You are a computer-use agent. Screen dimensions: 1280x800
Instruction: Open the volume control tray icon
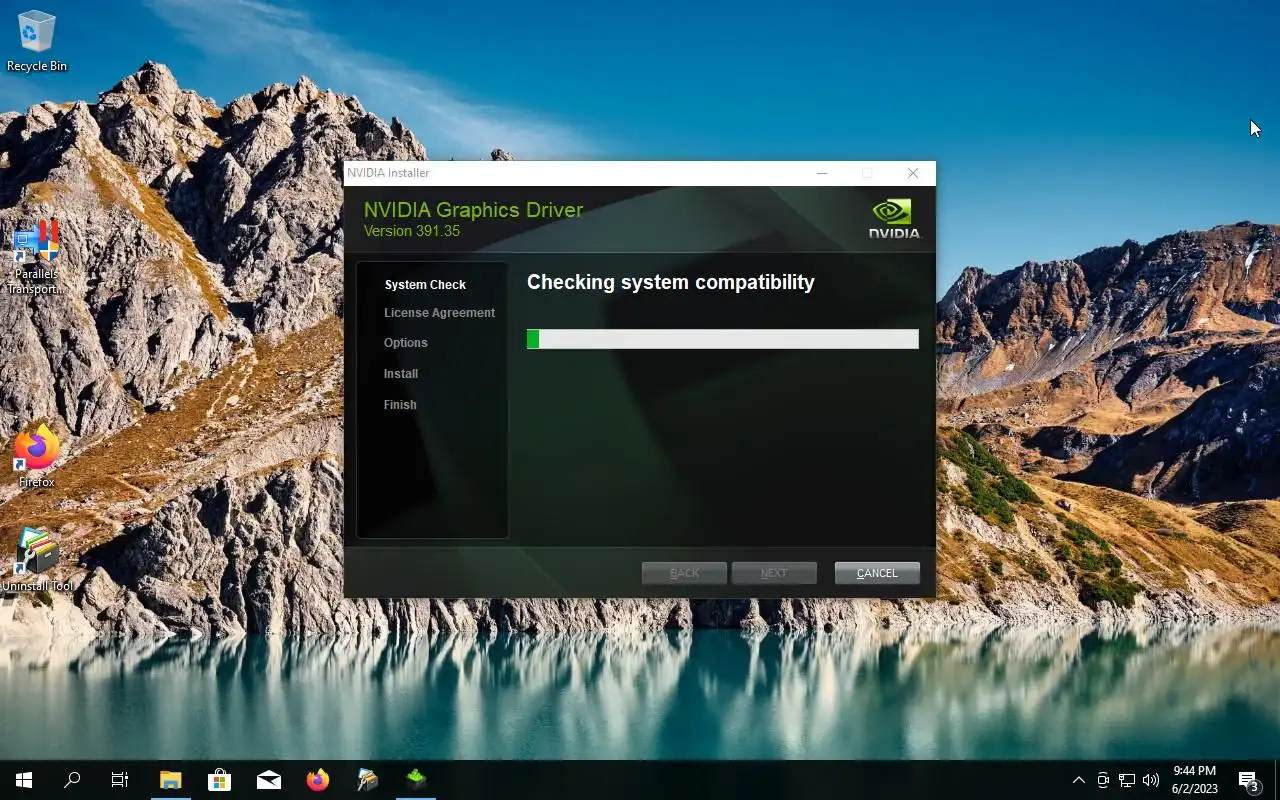click(1151, 780)
